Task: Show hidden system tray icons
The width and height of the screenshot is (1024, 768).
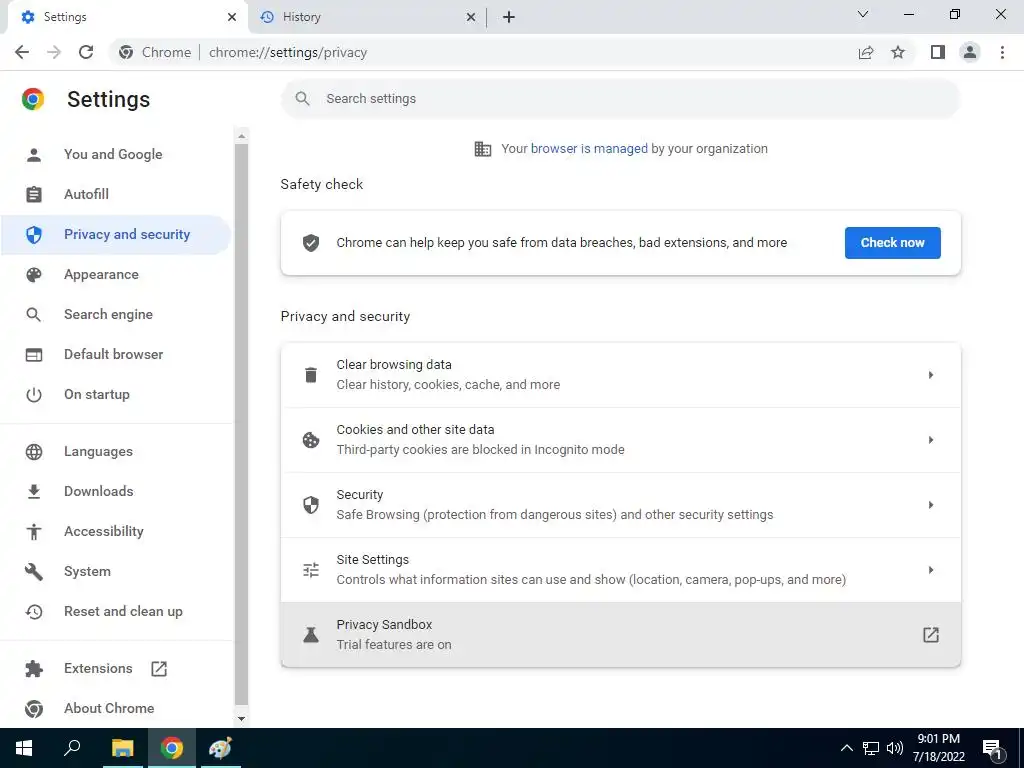Action: click(x=846, y=748)
